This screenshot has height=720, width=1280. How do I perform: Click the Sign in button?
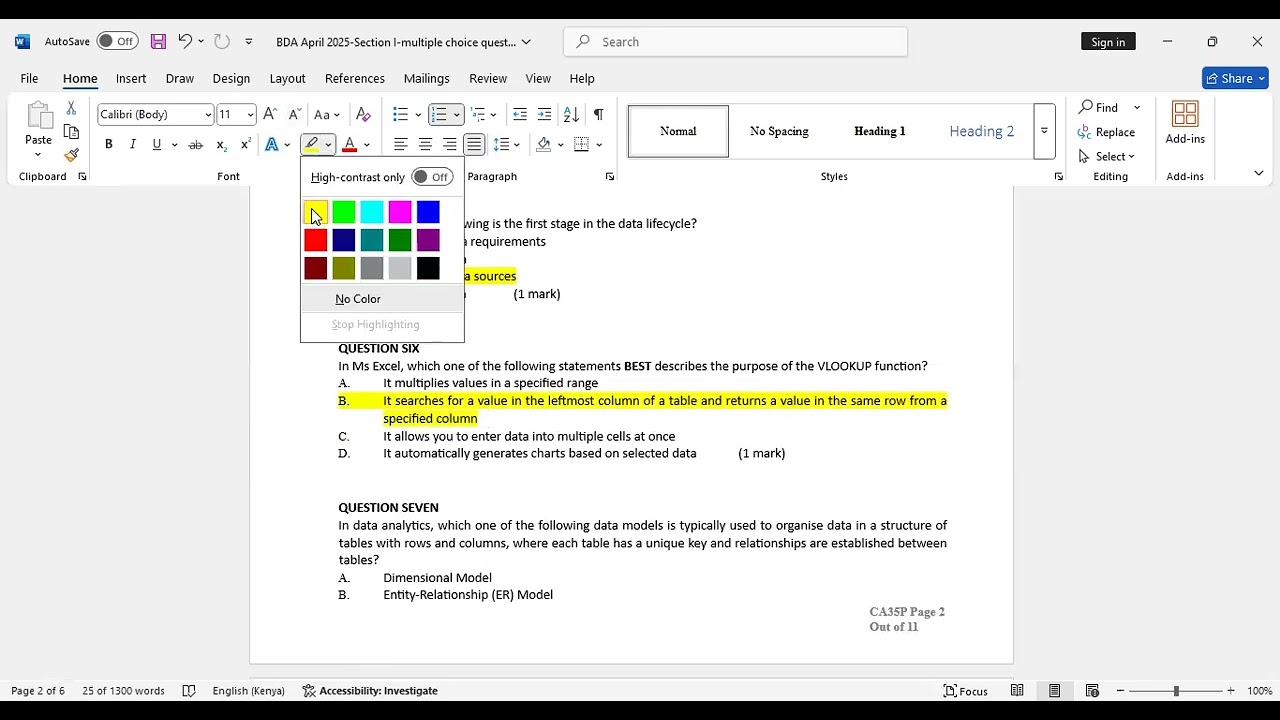(1108, 42)
